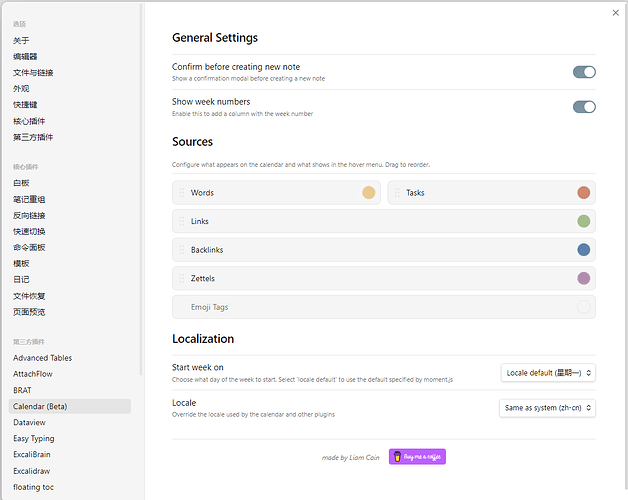Click the Links green color dot
The image size is (628, 500).
pos(584,221)
